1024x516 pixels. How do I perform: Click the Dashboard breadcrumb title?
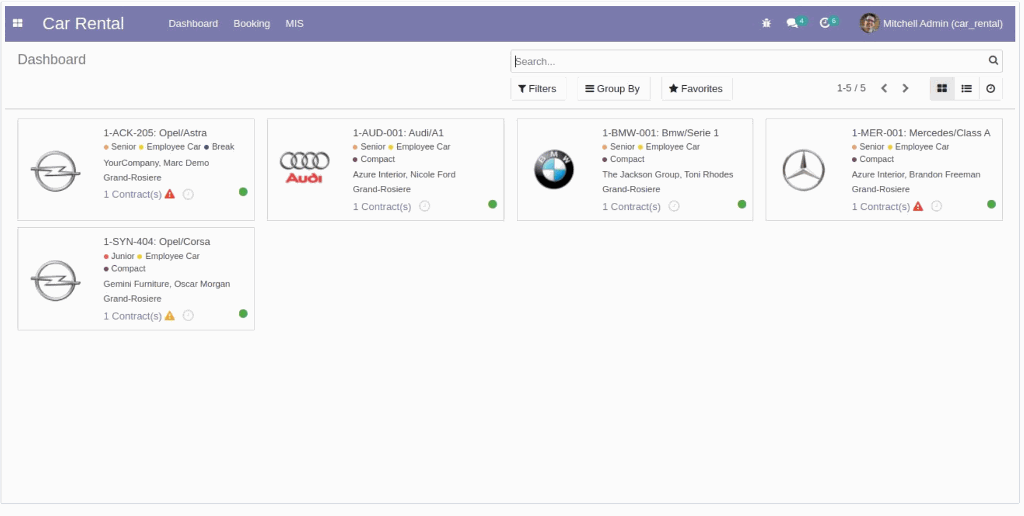click(x=52, y=59)
